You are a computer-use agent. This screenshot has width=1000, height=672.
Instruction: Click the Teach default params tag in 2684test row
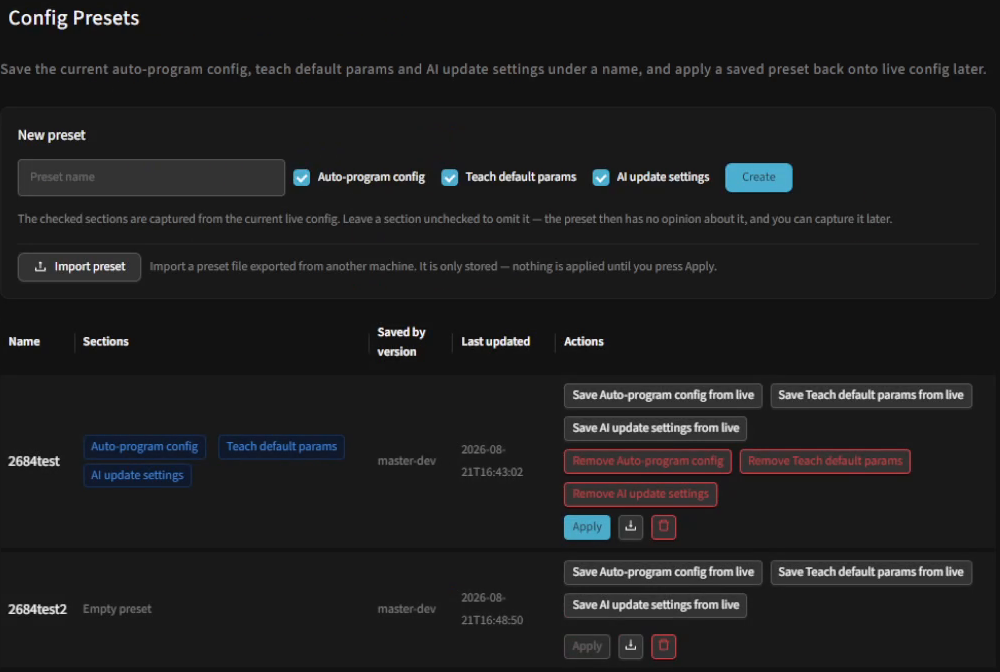281,447
